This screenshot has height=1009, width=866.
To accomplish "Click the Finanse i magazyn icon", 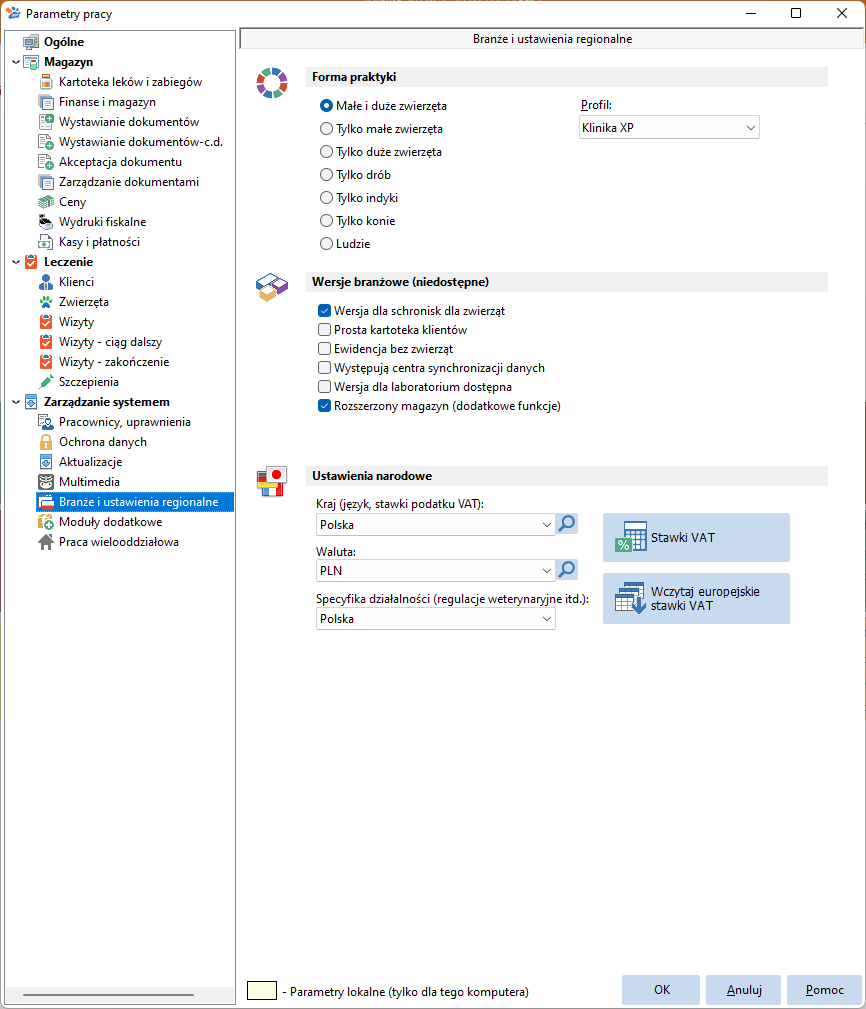I will [46, 102].
